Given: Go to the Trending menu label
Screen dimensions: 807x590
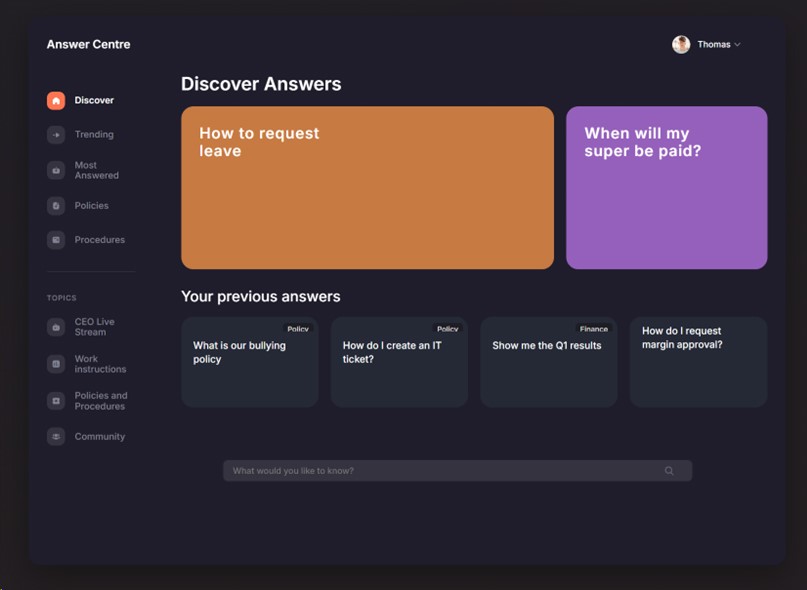Looking at the screenshot, I should pos(94,135).
